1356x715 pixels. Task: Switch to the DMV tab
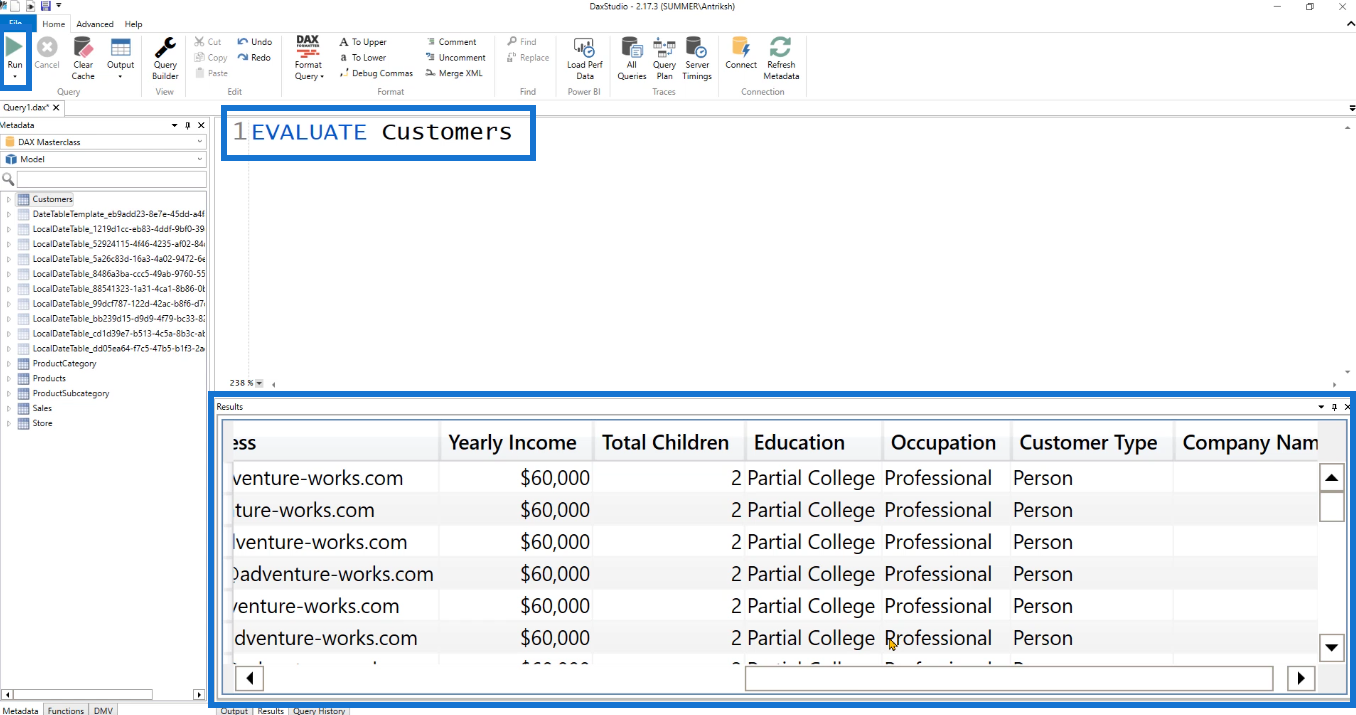point(104,710)
